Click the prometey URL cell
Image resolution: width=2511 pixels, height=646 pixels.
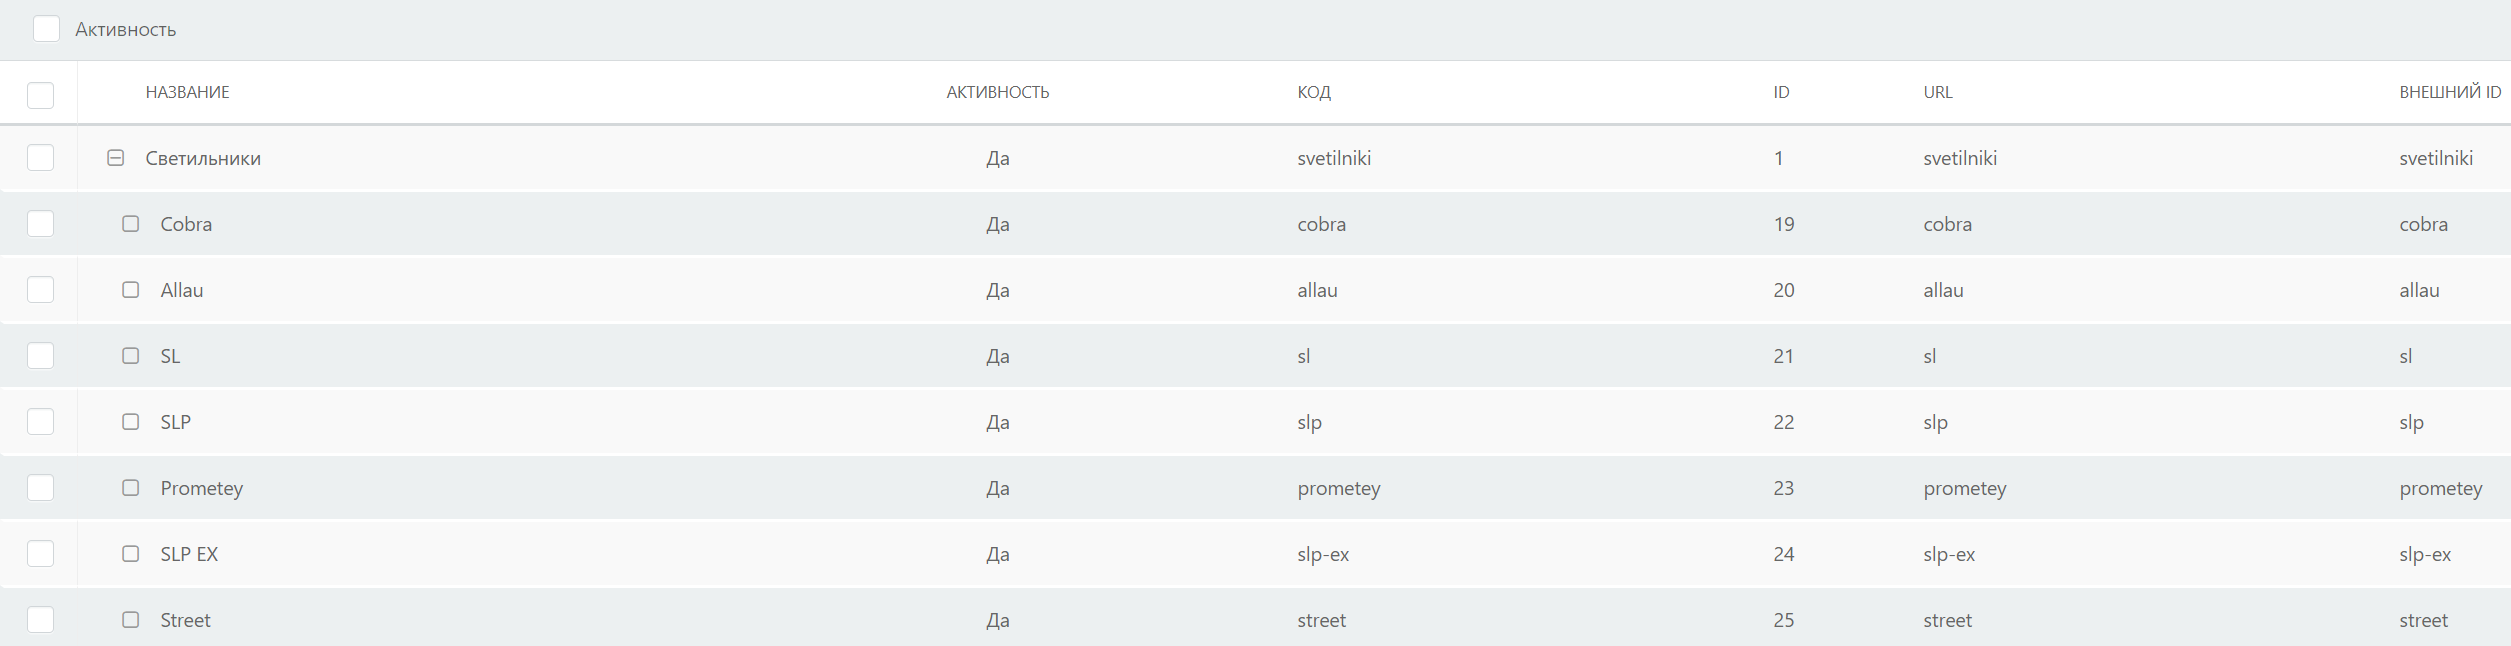1965,488
